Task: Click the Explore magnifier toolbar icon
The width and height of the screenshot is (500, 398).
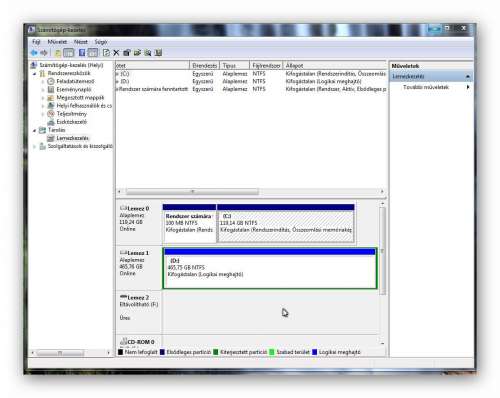Action: coord(148,53)
